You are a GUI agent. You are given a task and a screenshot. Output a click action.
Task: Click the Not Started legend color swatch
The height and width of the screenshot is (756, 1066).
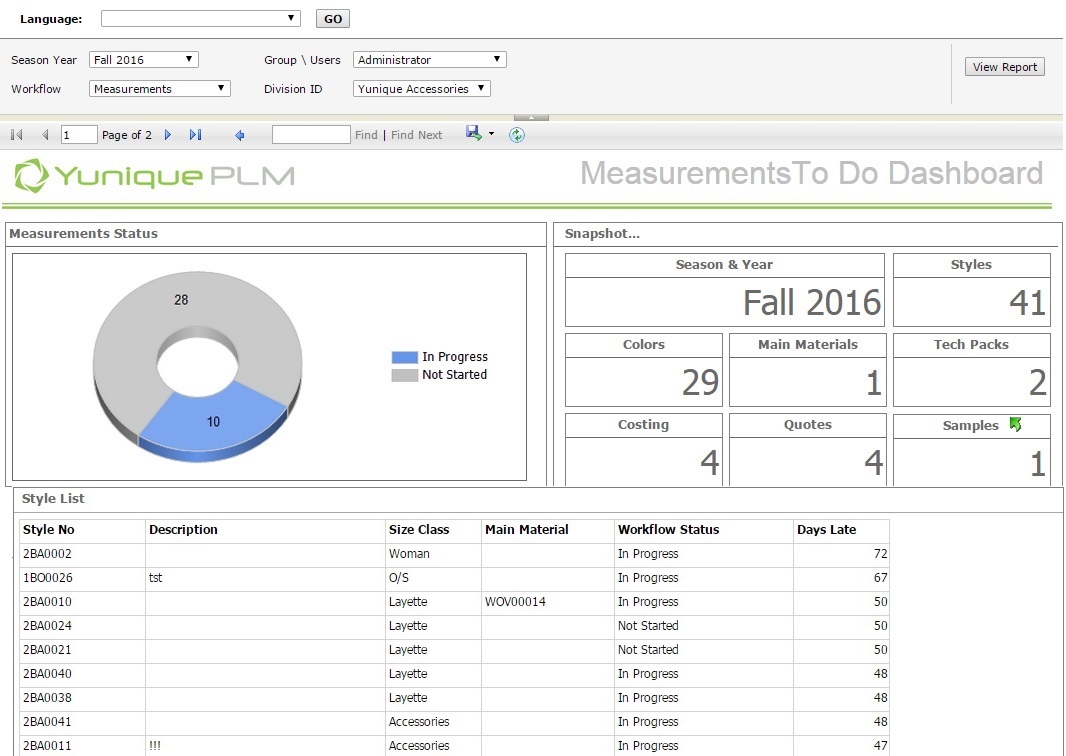click(x=405, y=375)
